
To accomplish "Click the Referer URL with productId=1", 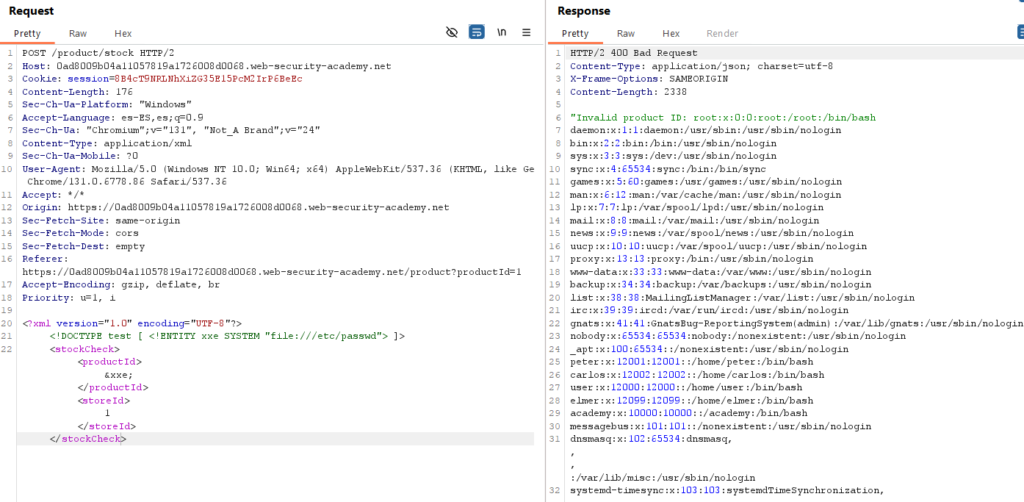I will click(x=272, y=272).
